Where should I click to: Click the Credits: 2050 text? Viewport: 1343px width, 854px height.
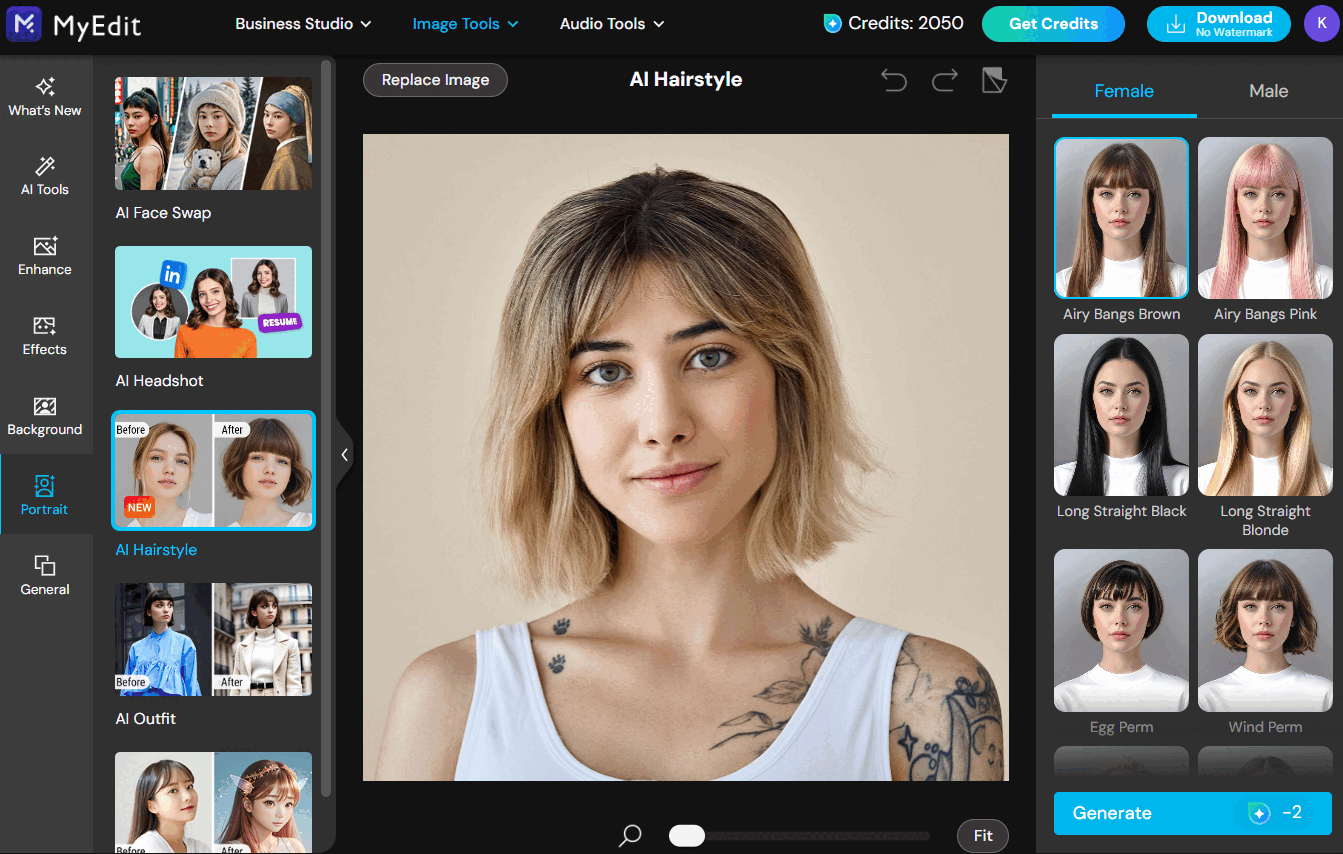[x=906, y=23]
